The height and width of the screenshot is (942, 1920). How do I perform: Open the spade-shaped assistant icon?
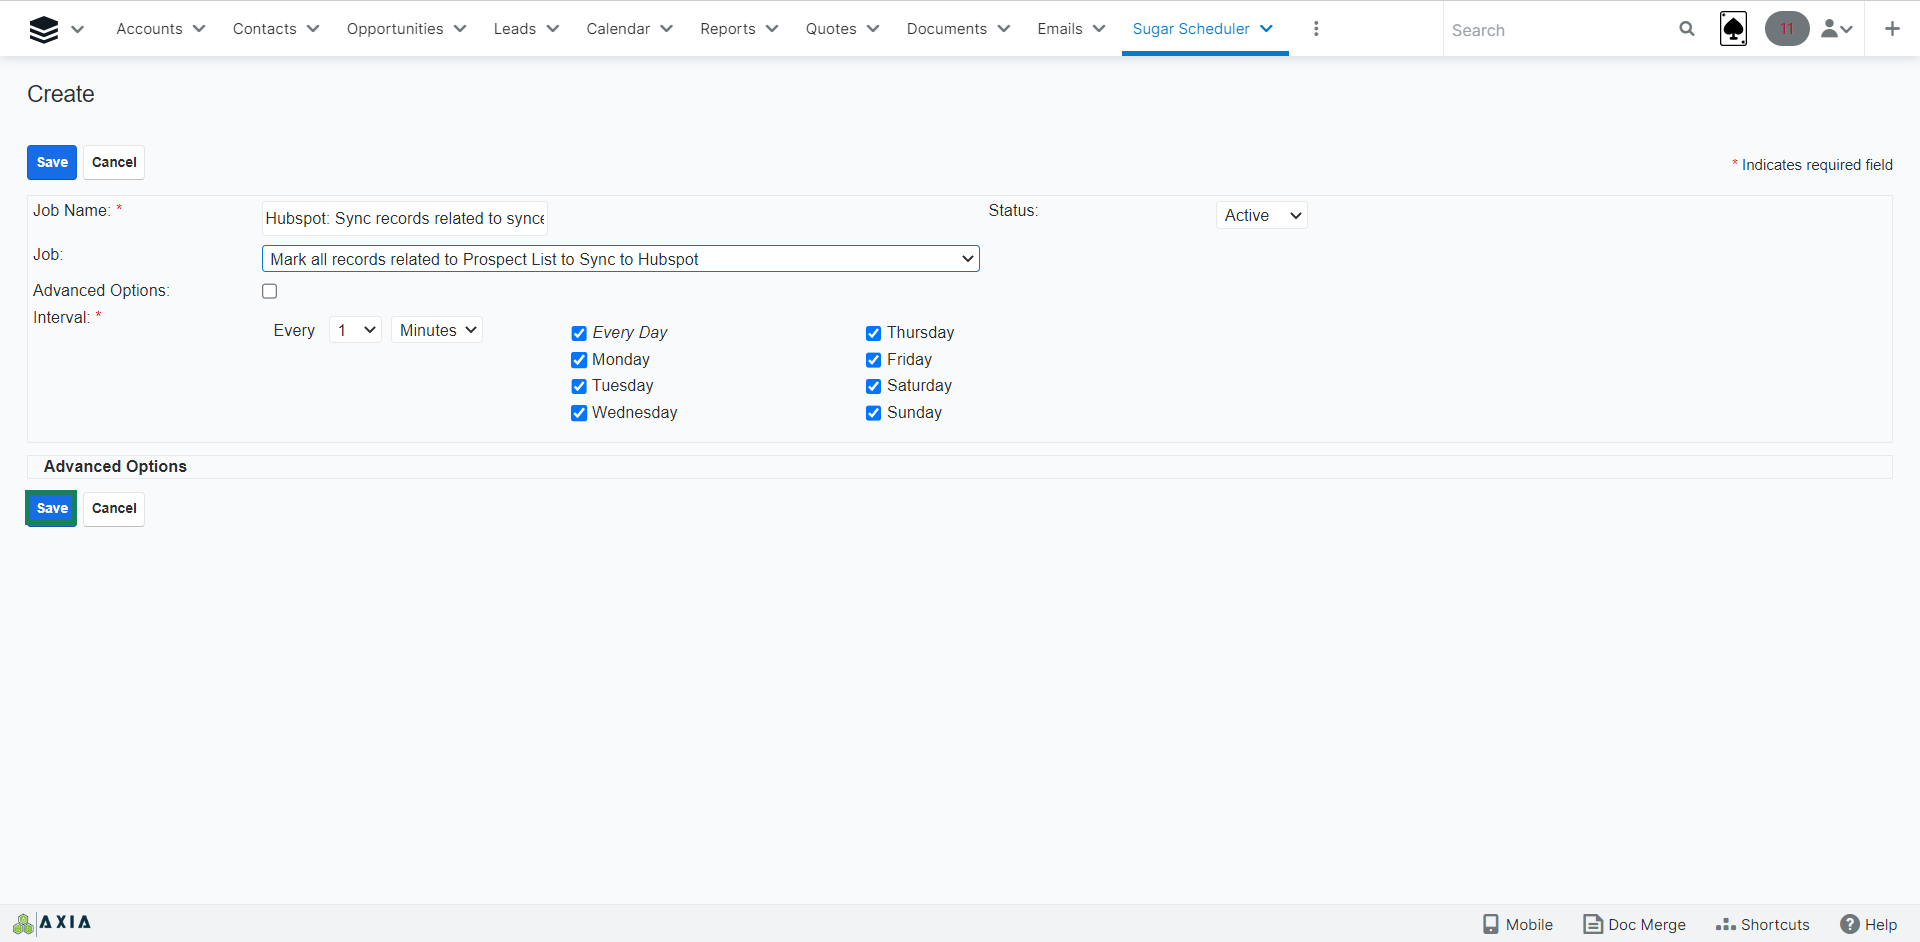[x=1733, y=29]
